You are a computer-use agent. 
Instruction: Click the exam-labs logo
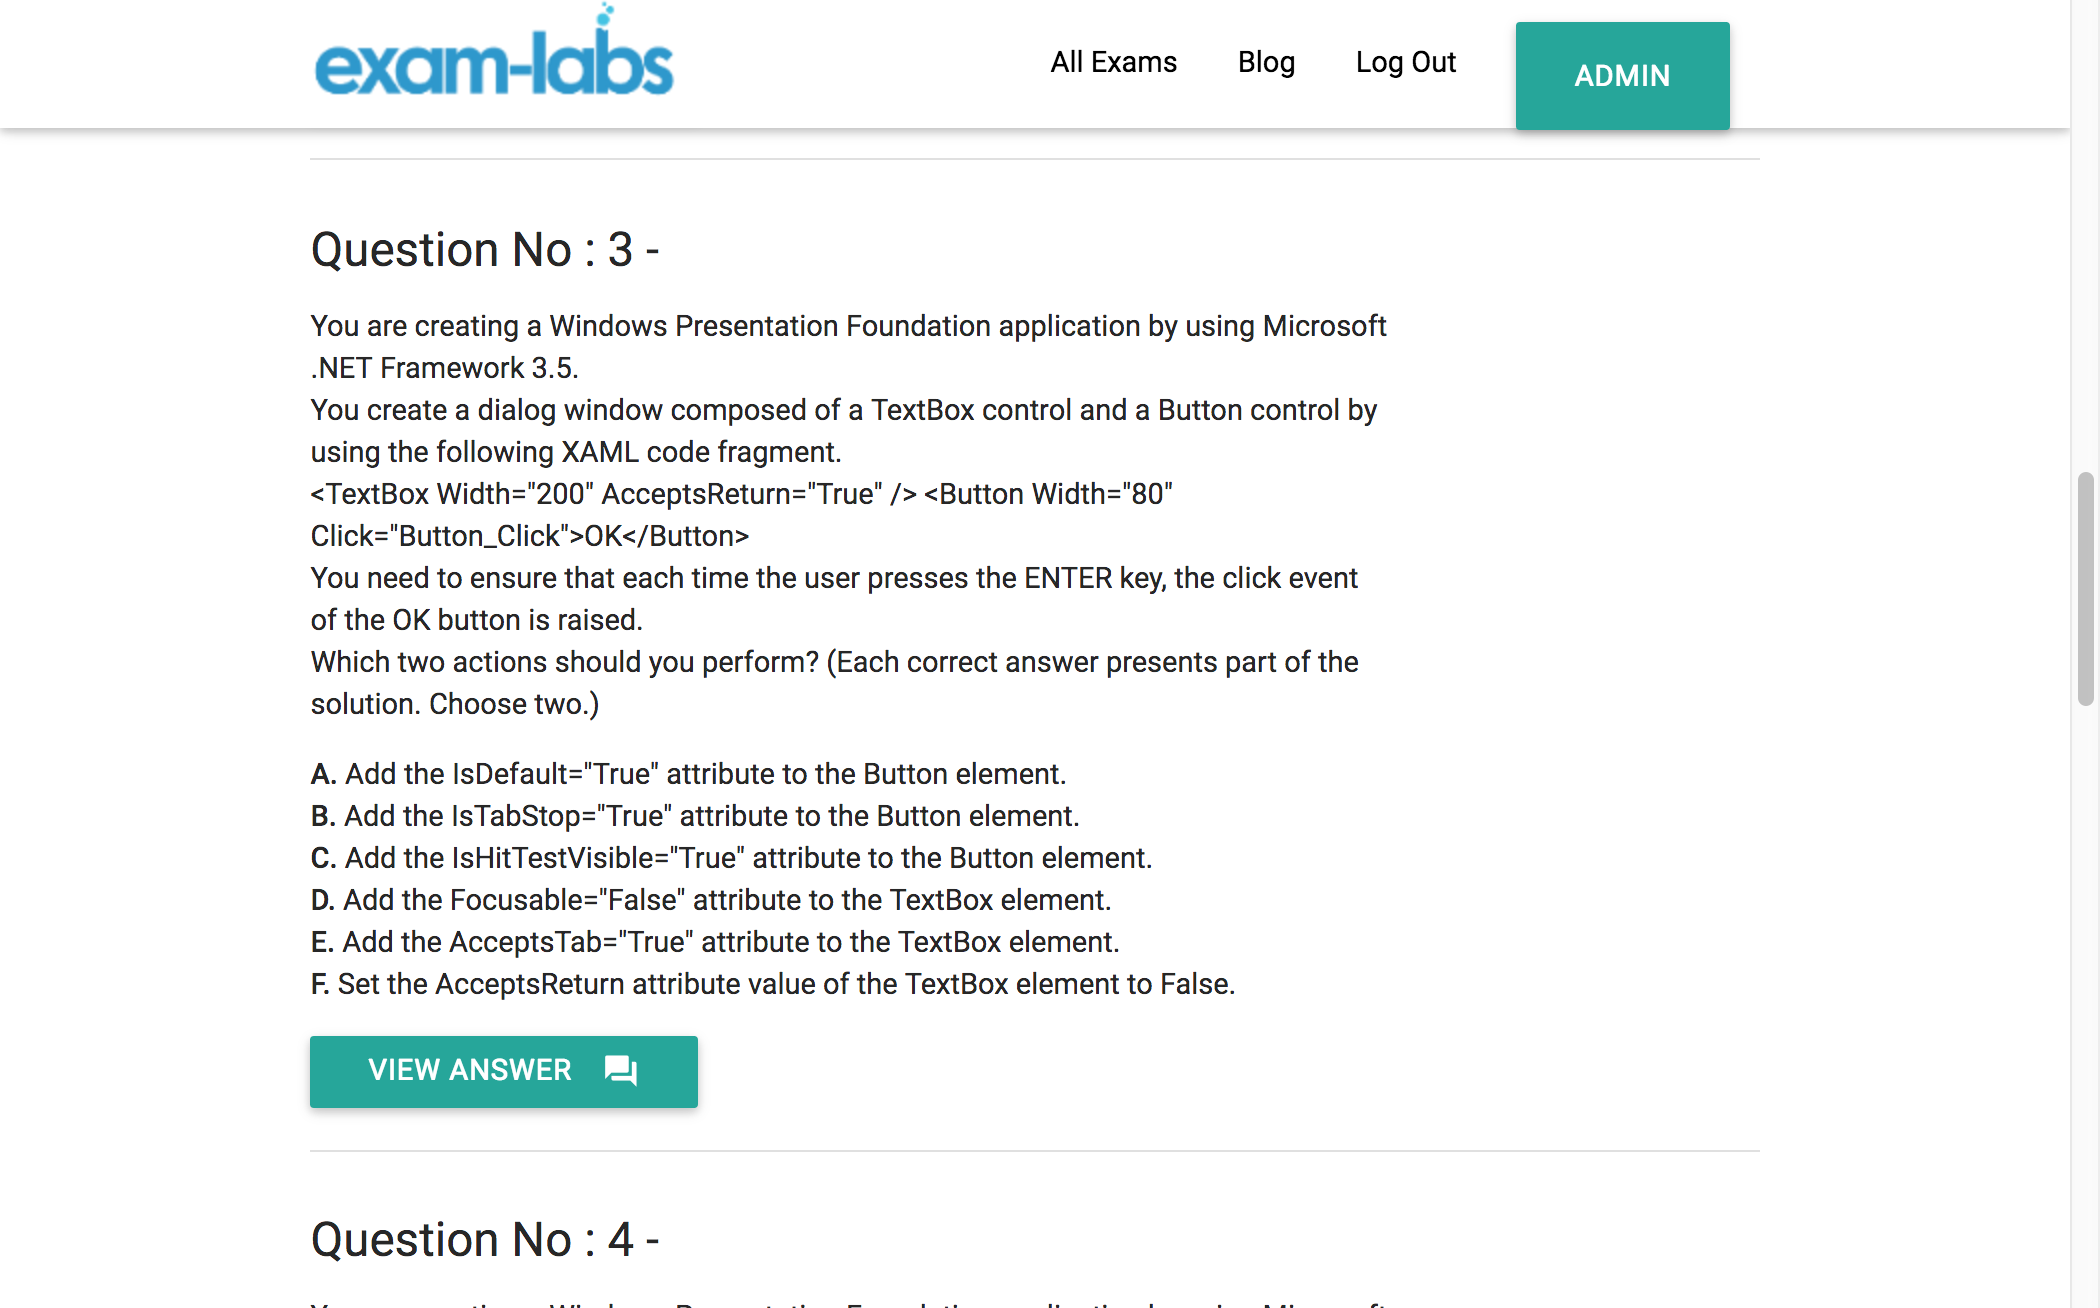point(494,52)
